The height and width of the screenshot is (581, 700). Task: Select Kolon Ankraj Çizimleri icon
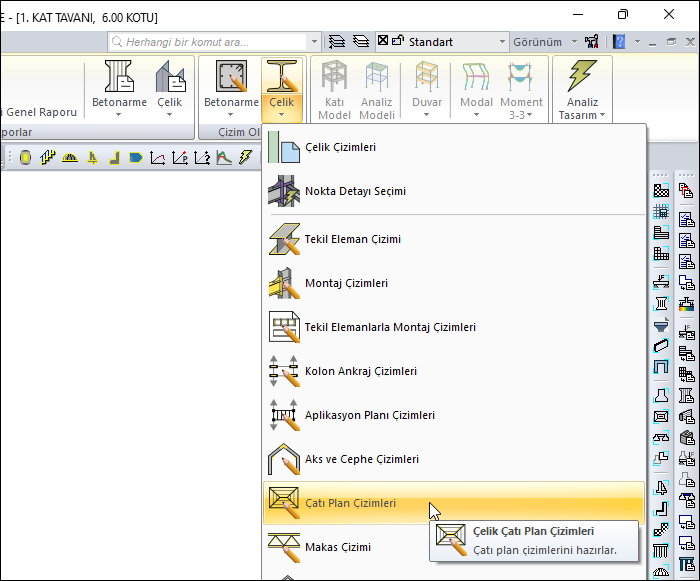click(x=284, y=372)
